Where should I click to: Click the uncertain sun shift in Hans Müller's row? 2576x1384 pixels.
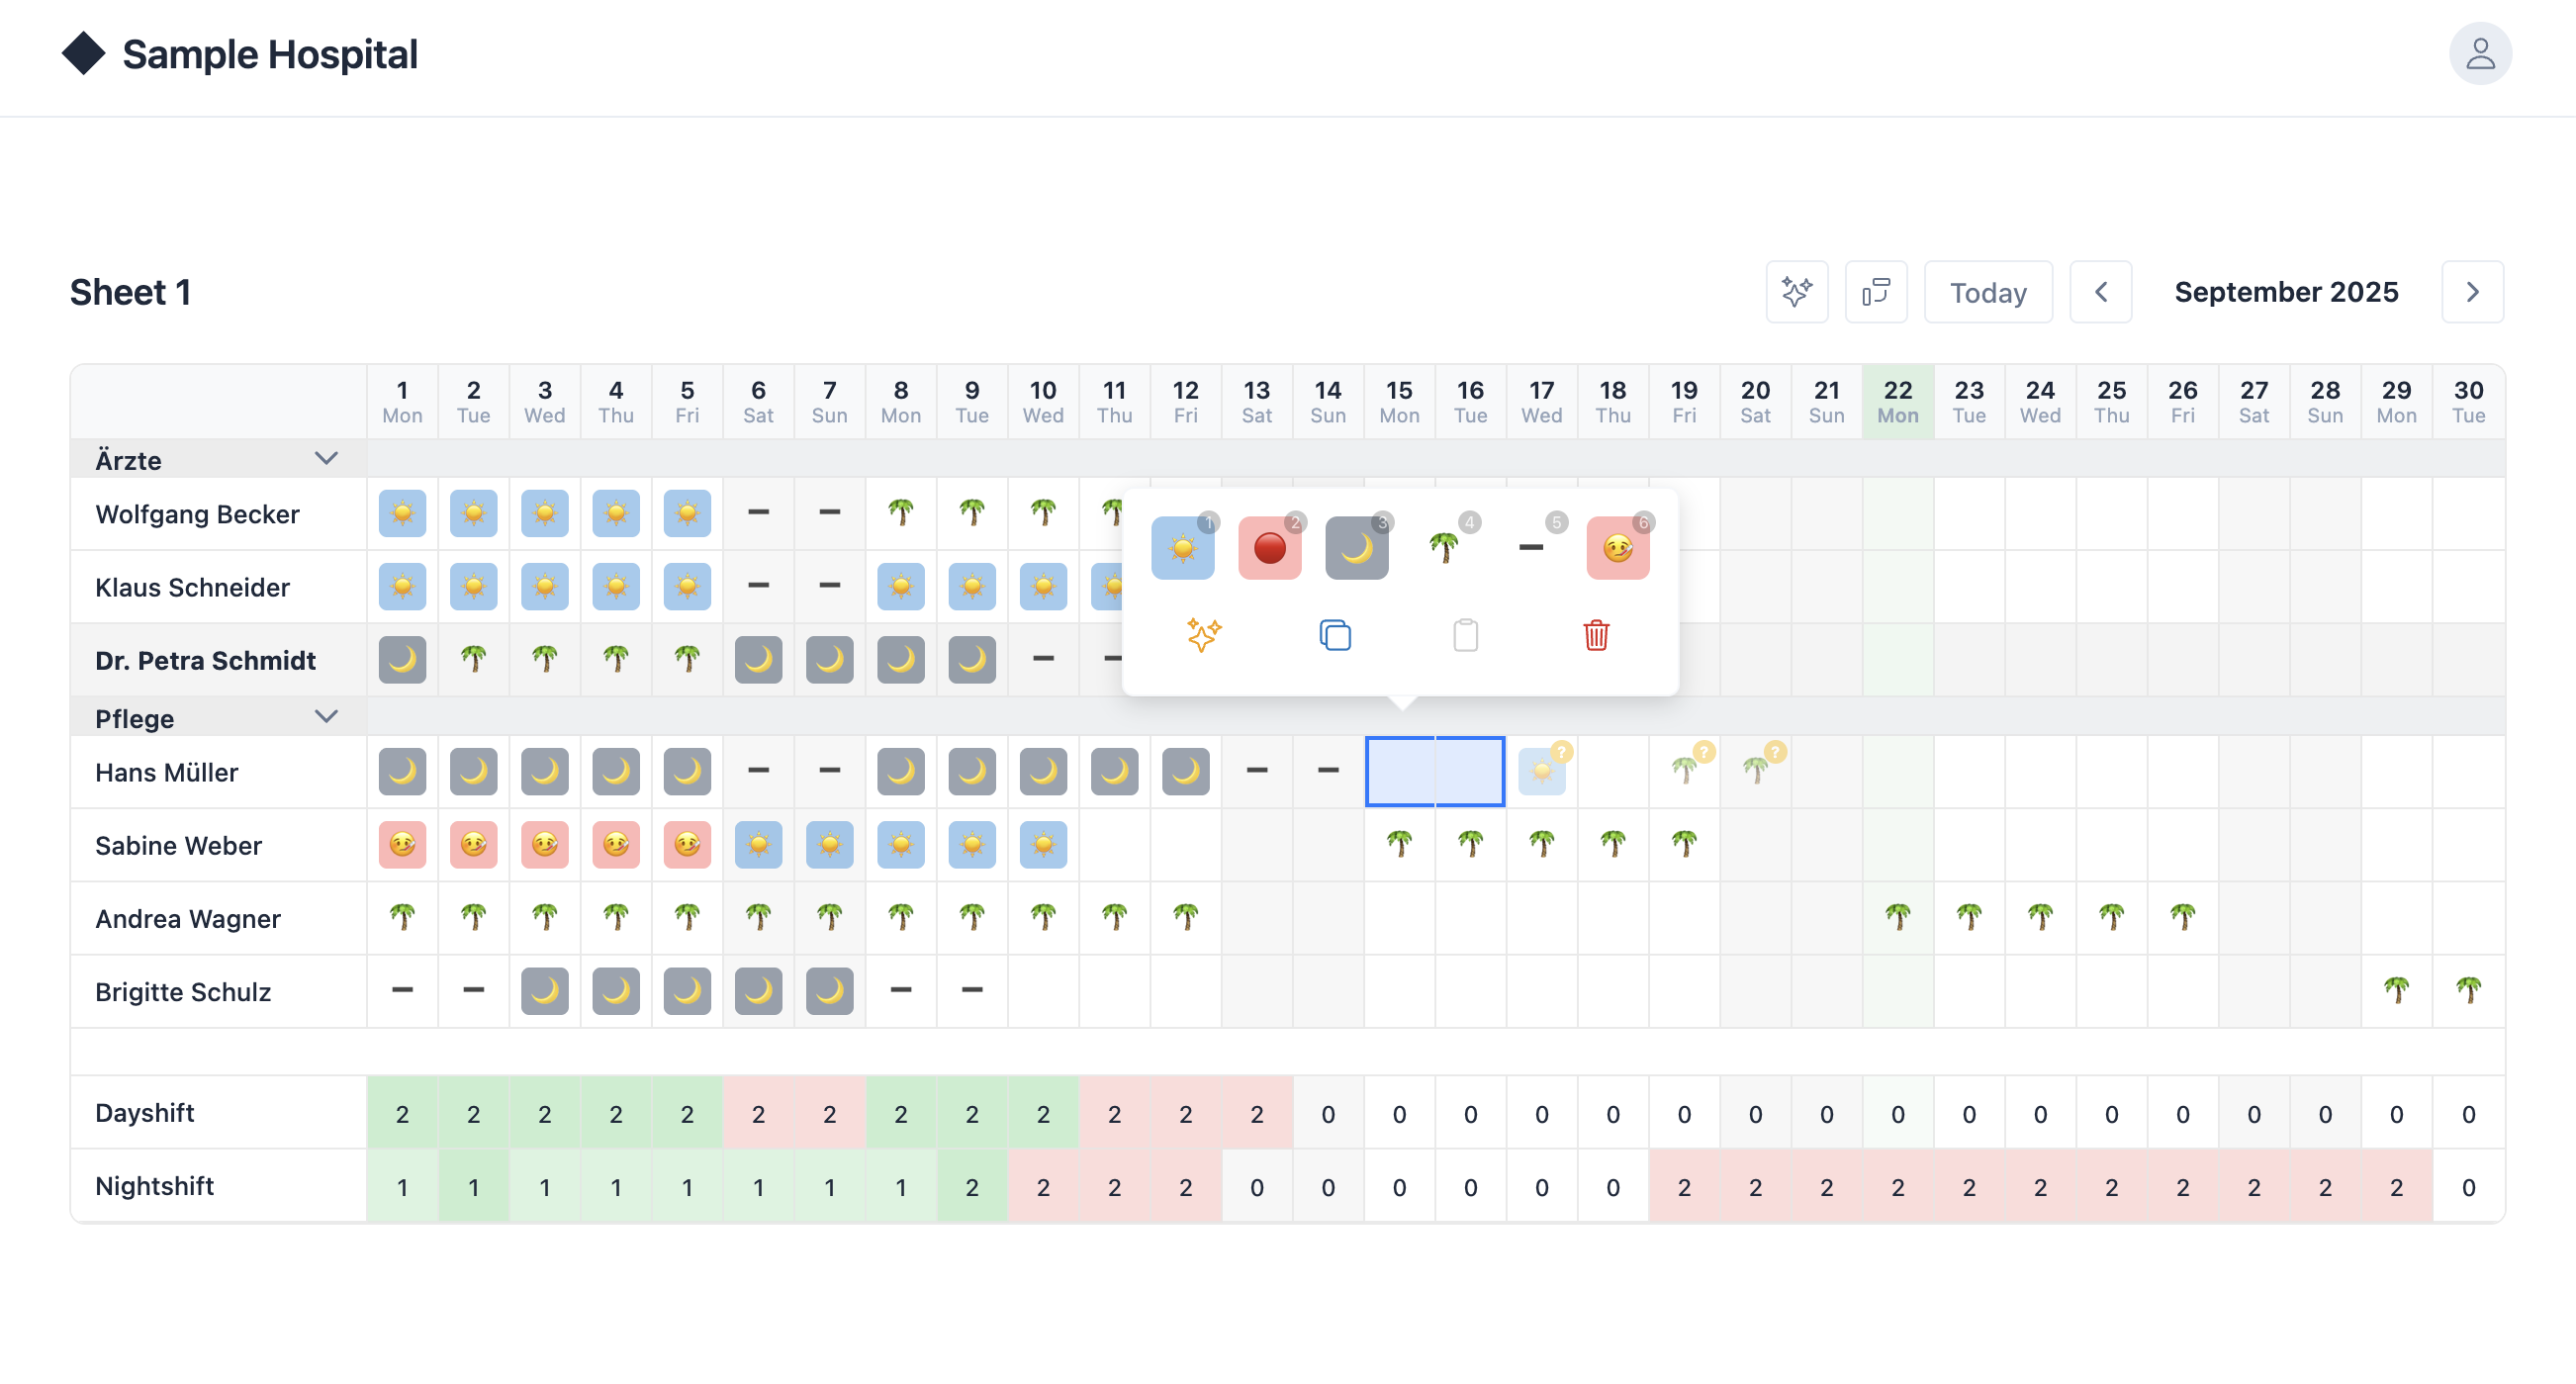(x=1541, y=771)
